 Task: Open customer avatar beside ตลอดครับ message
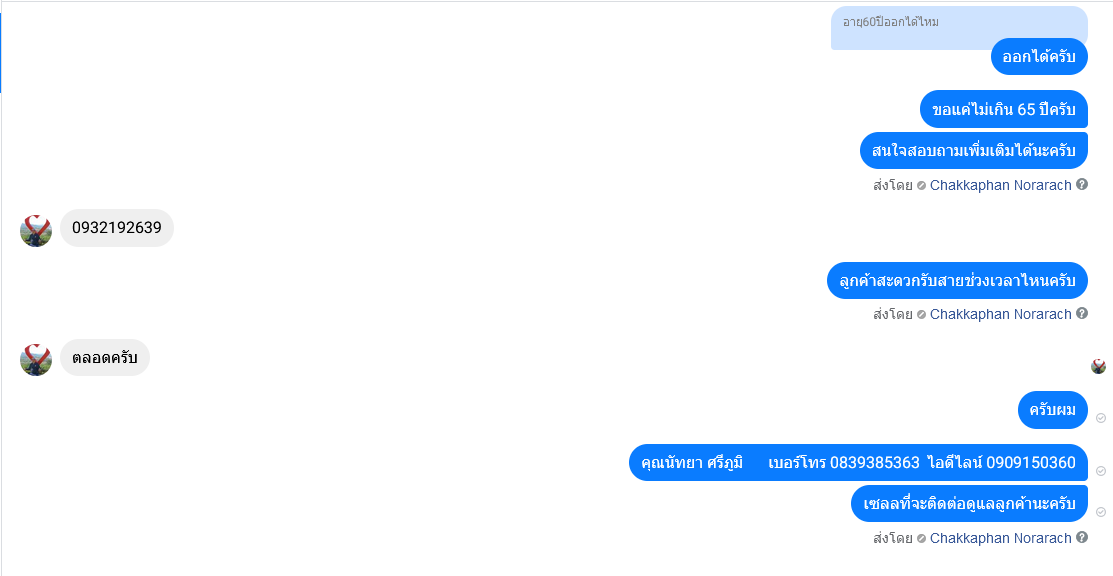click(35, 359)
